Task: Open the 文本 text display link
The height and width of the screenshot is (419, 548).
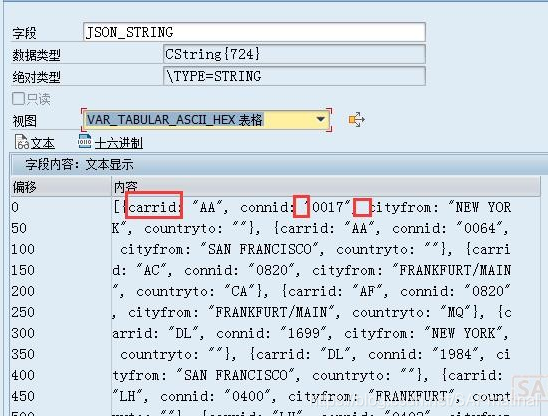Action: tap(43, 143)
